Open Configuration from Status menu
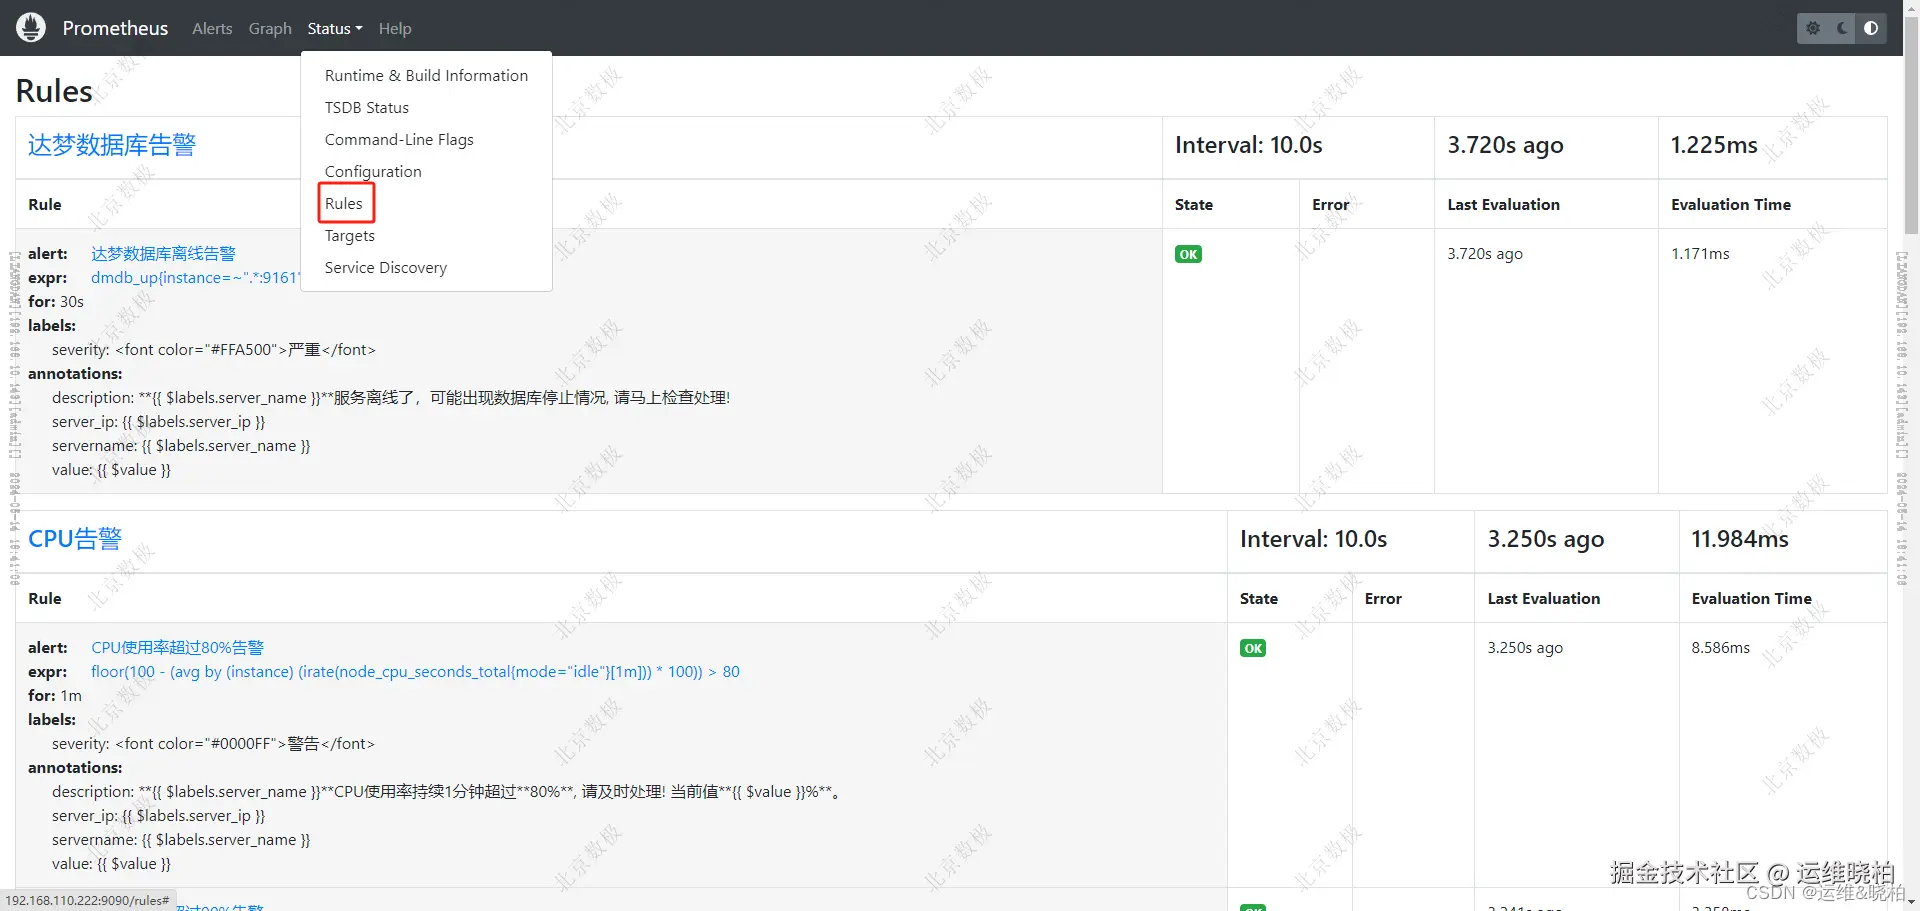This screenshot has height=911, width=1920. point(426,172)
